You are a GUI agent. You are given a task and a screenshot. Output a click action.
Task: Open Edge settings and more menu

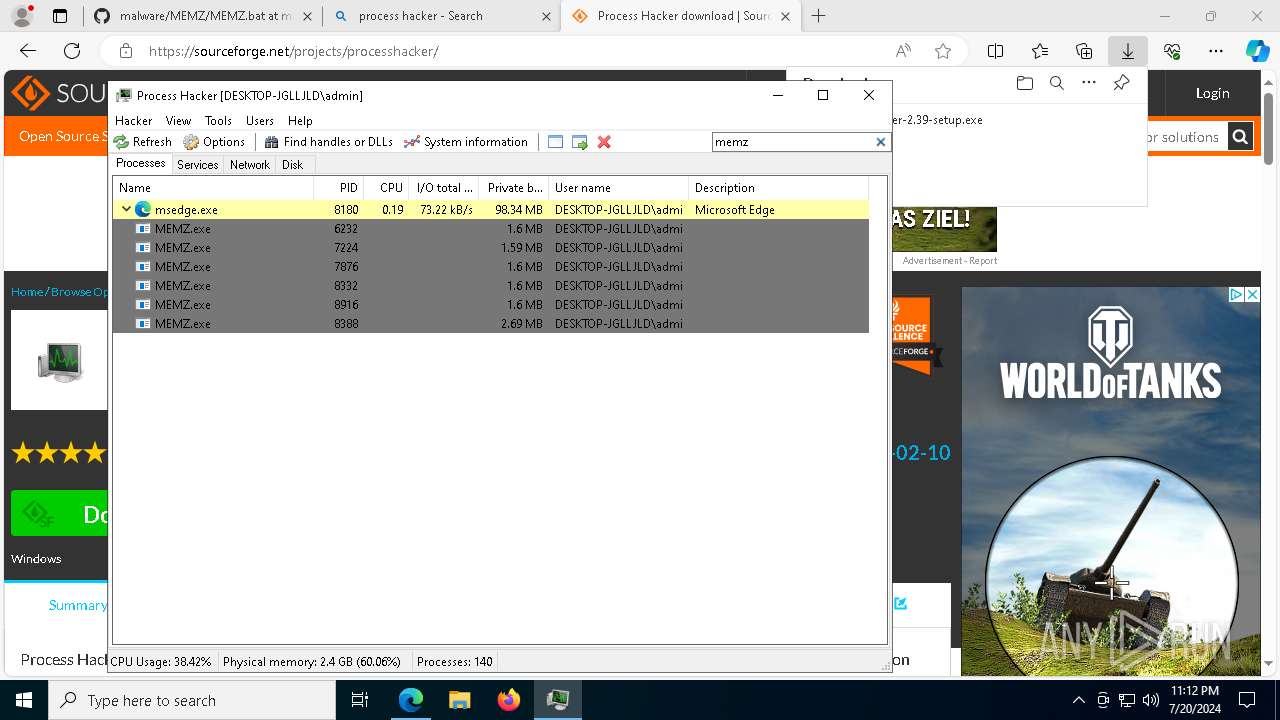pyautogui.click(x=1216, y=51)
